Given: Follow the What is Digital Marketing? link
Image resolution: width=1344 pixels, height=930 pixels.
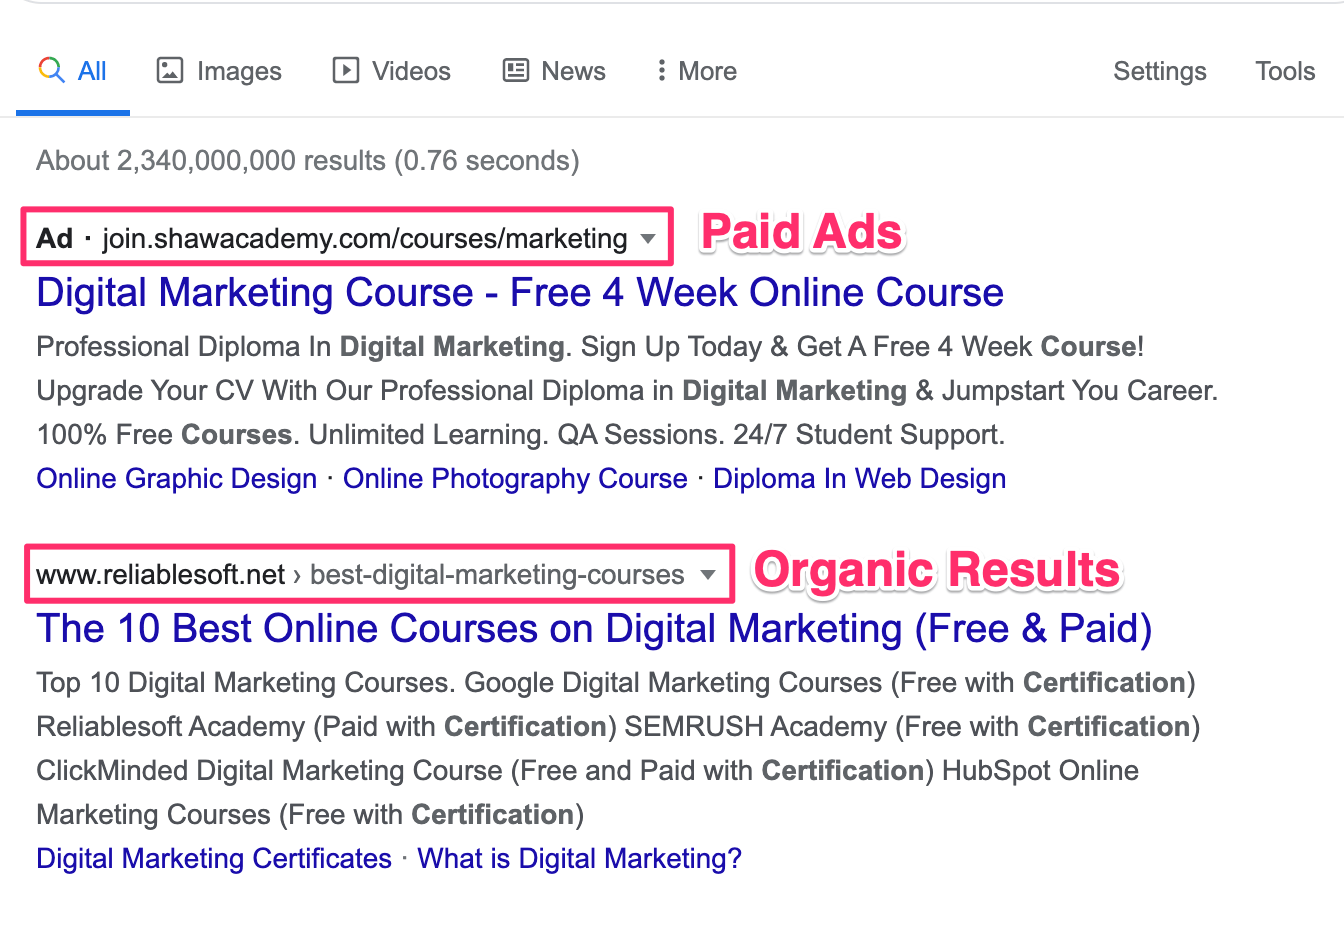Looking at the screenshot, I should 579,859.
